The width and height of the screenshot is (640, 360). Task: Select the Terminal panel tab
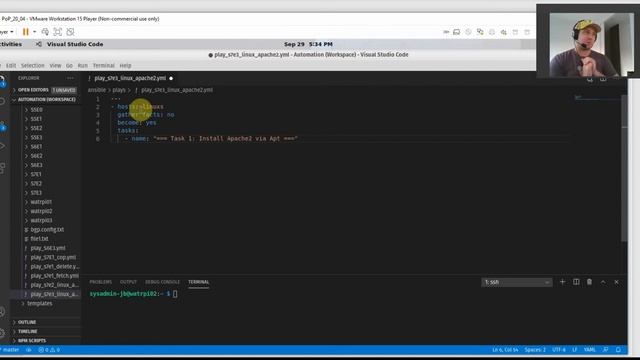click(x=198, y=282)
